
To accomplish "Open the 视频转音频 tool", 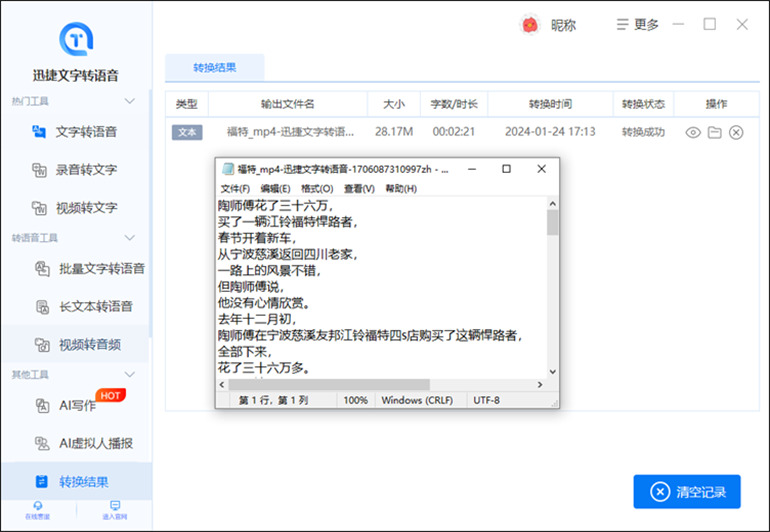I will pos(78,344).
